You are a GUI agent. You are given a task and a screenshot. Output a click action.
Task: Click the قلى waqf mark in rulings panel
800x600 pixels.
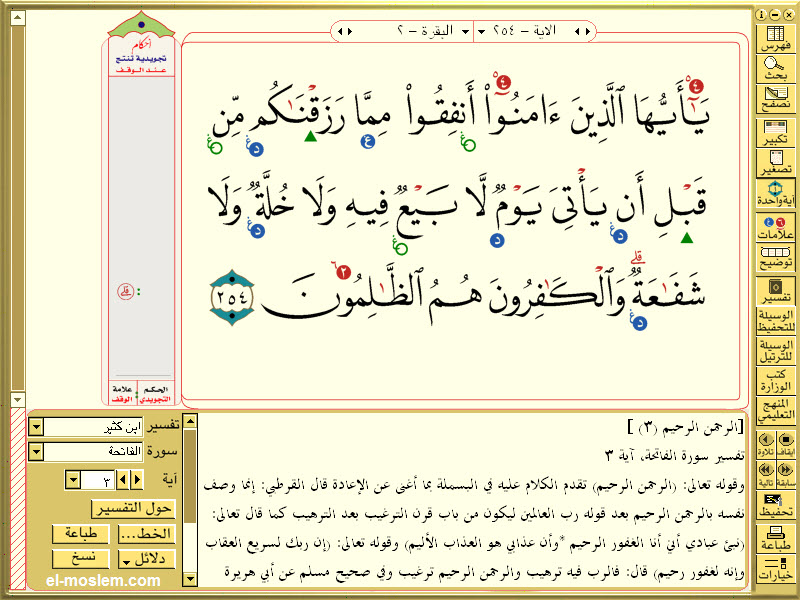[126, 292]
